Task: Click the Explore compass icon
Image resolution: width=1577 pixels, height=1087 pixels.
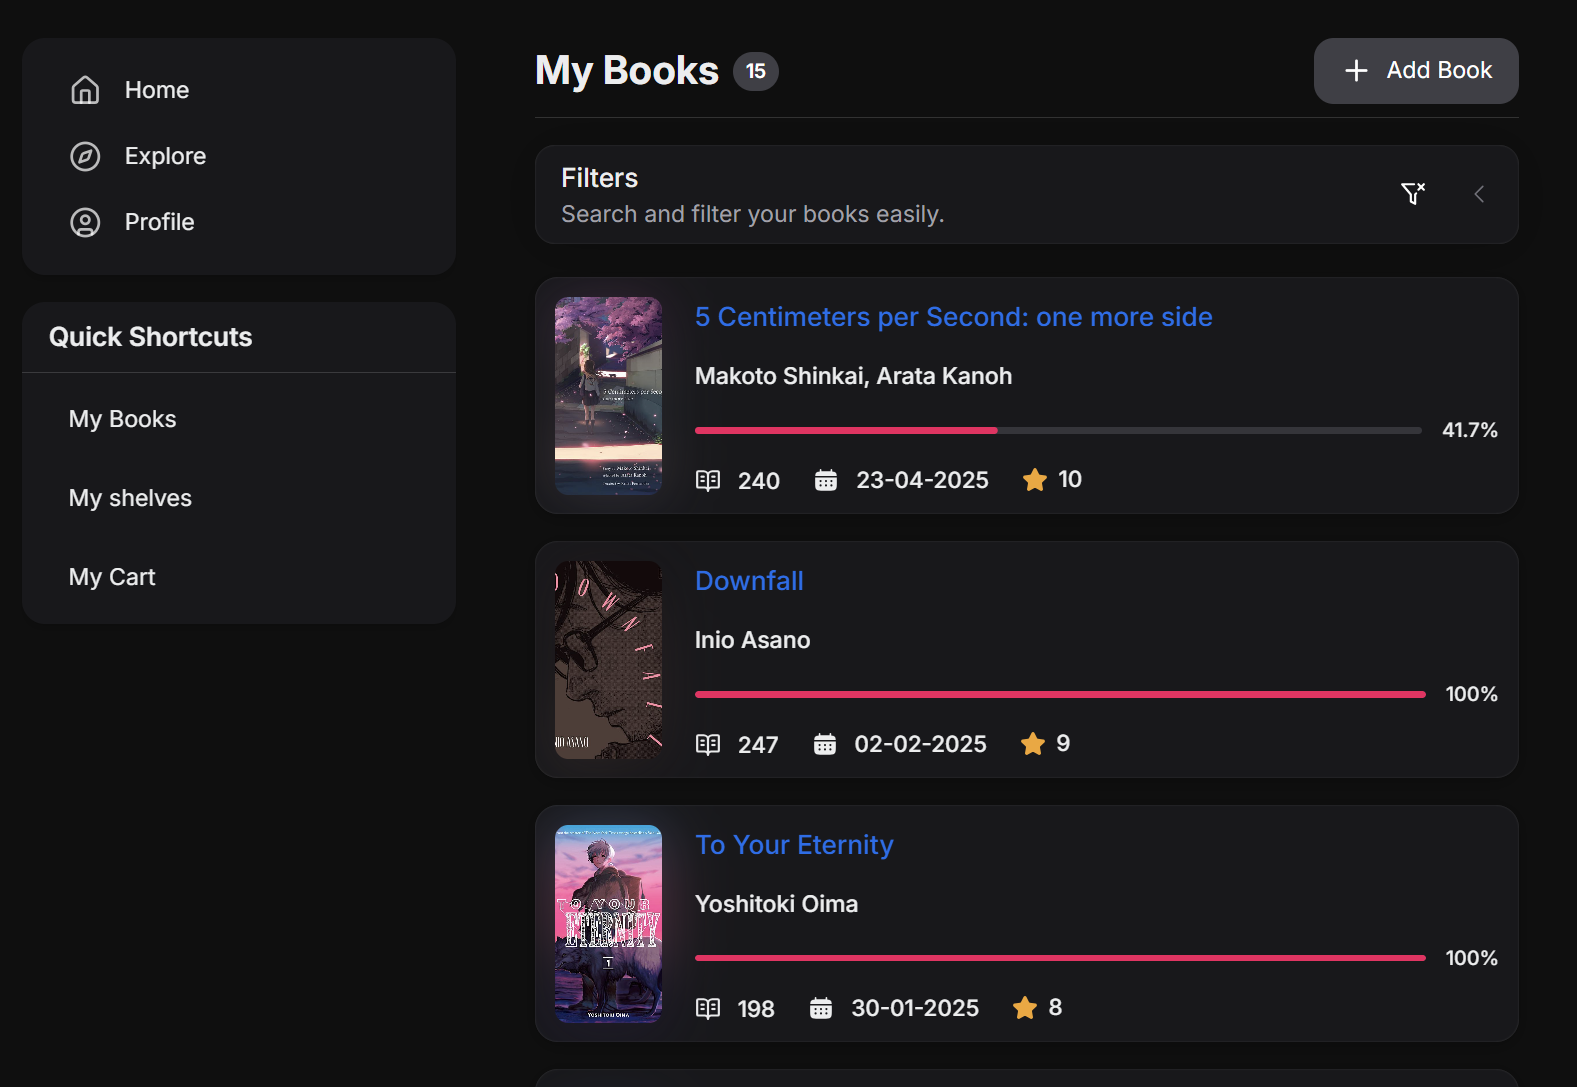Action: coord(85,156)
